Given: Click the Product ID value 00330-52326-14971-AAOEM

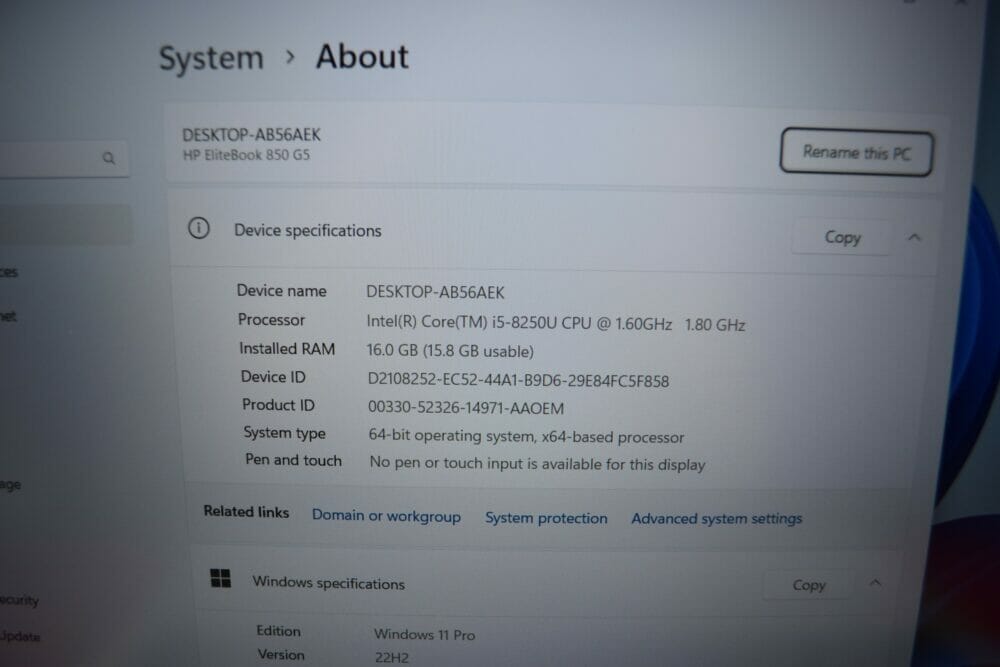Looking at the screenshot, I should coord(466,407).
